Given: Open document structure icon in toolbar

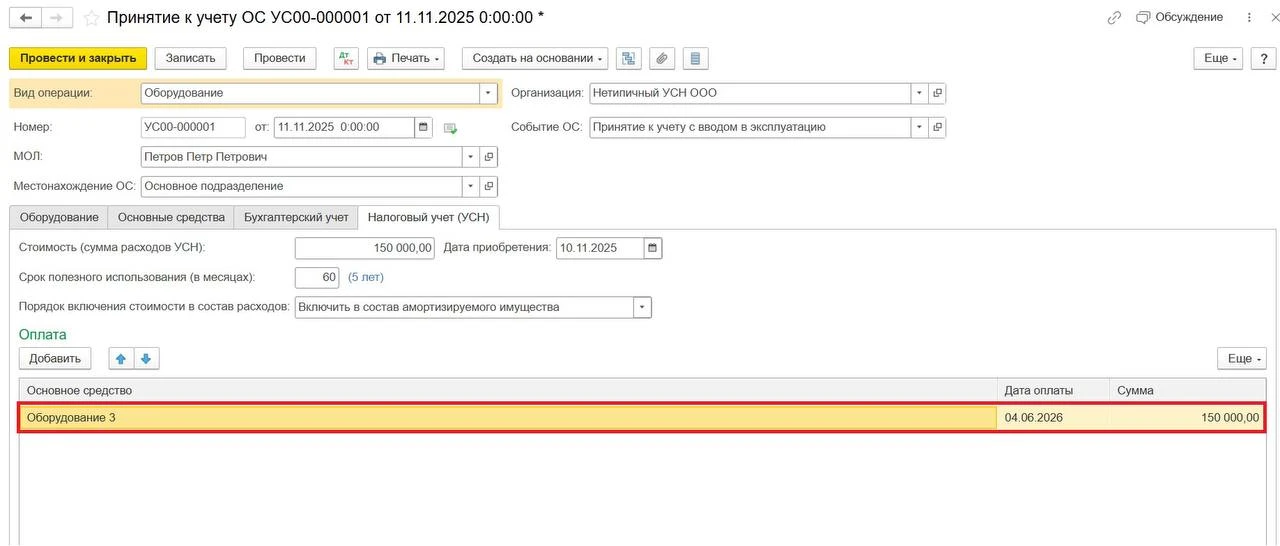Looking at the screenshot, I should click(x=628, y=58).
